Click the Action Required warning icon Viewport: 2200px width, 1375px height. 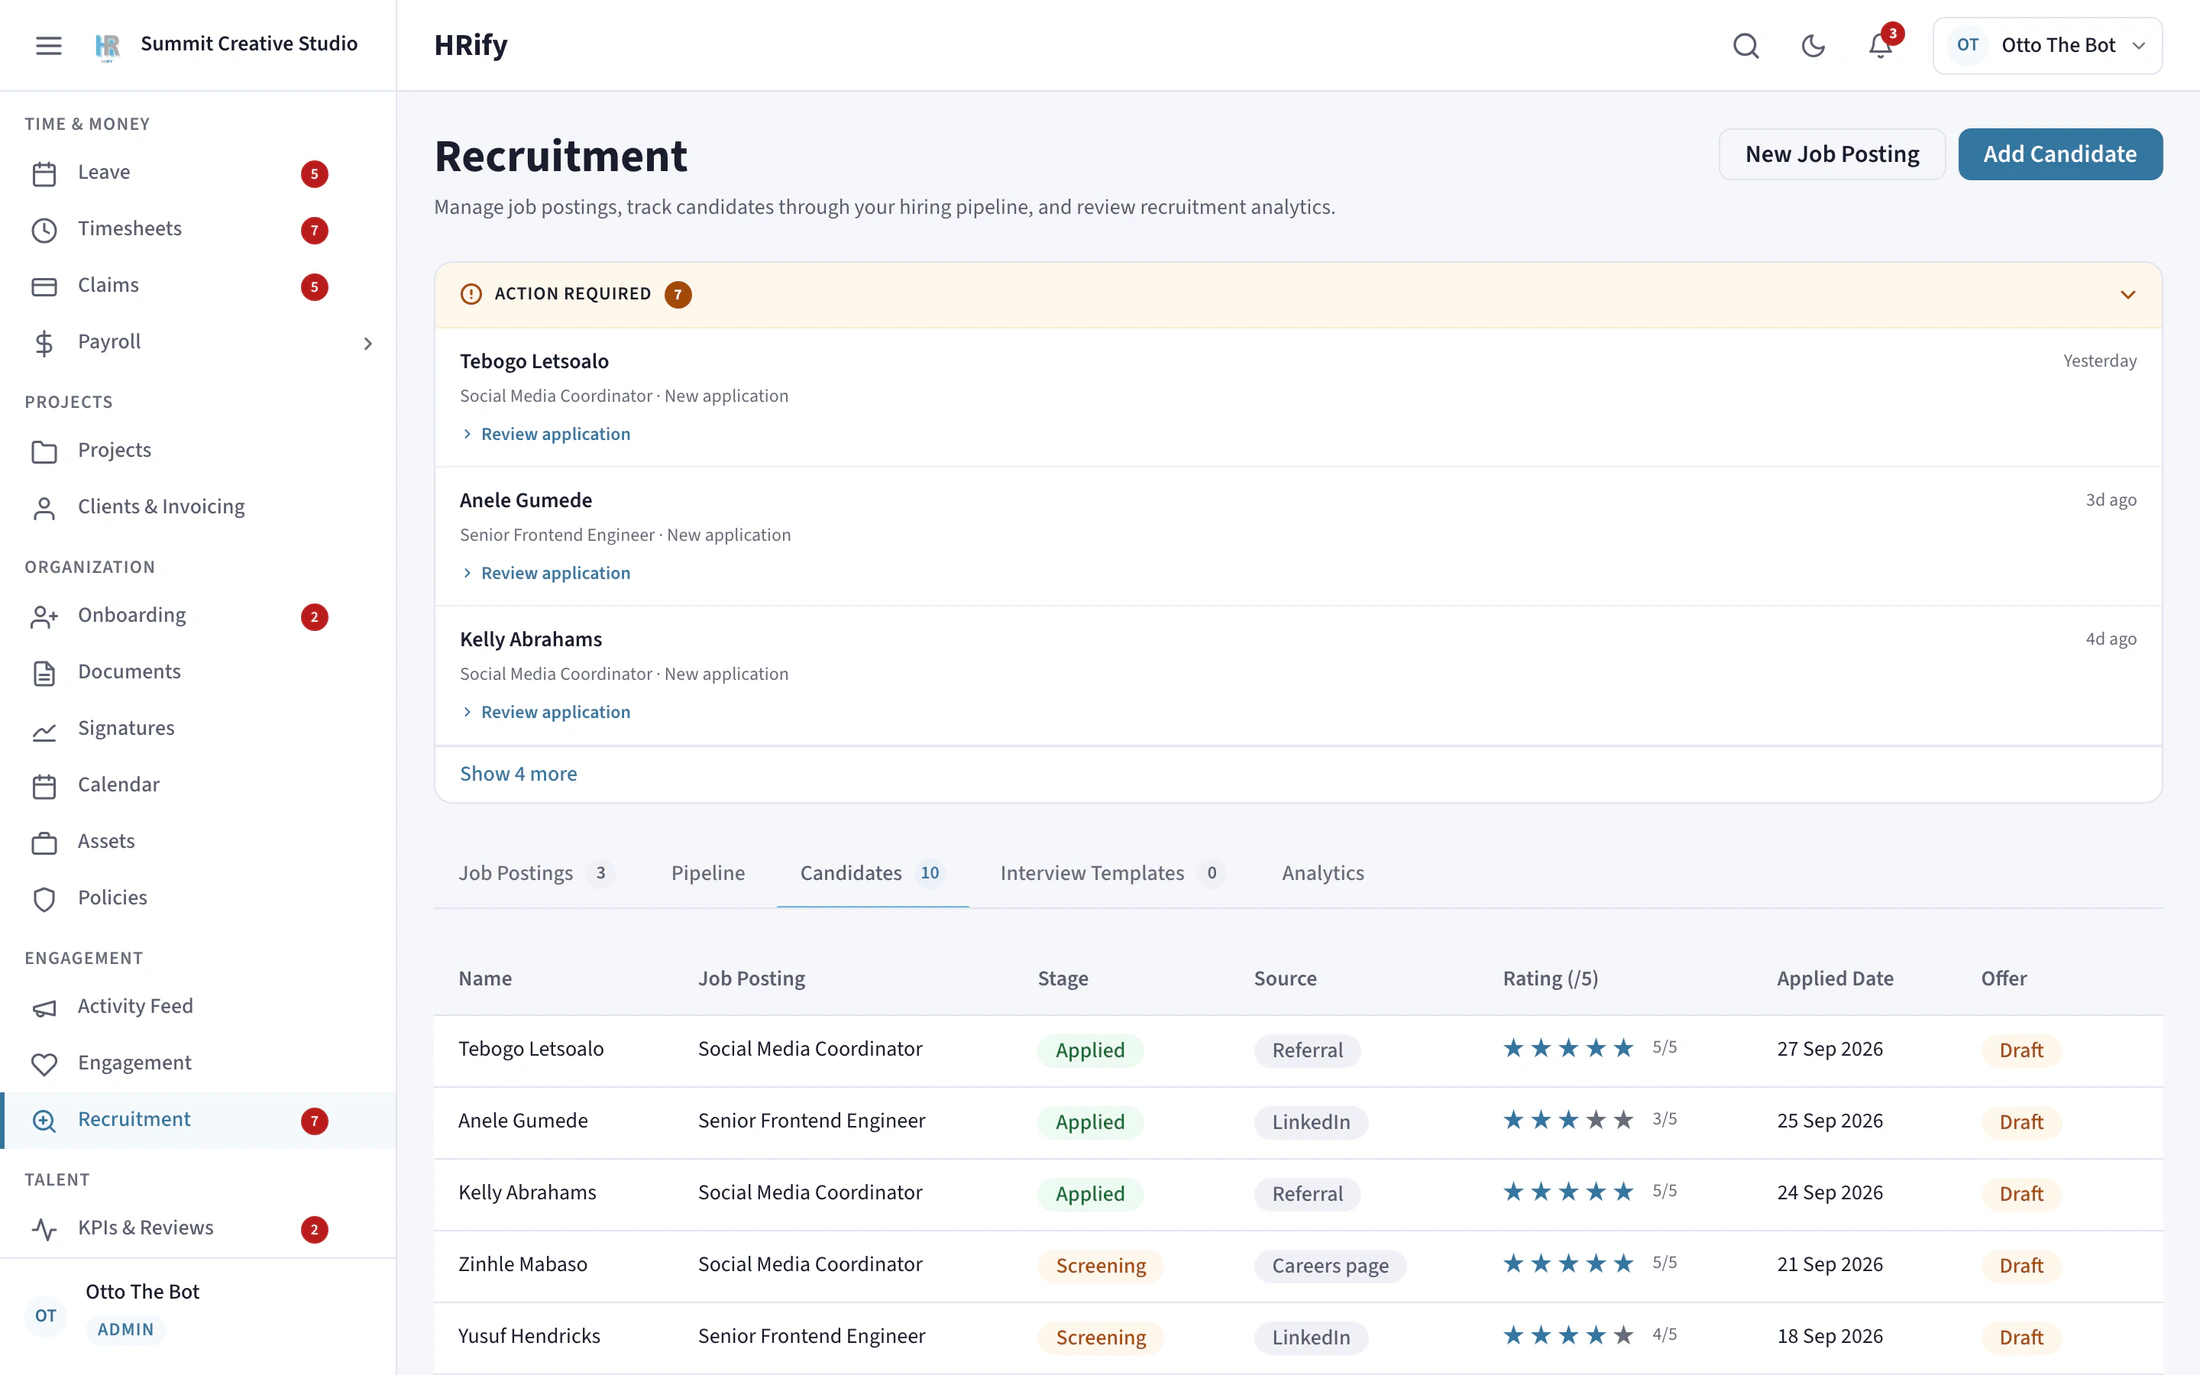[x=471, y=294]
